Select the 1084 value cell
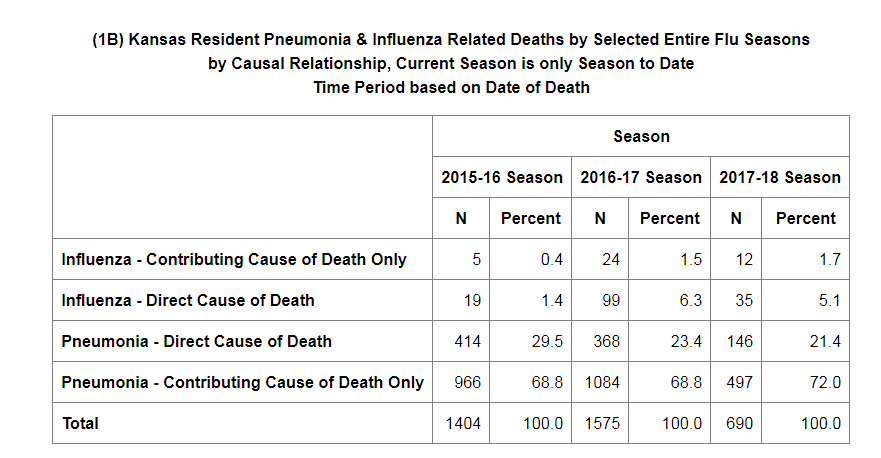This screenshot has width=881, height=458. [x=600, y=382]
